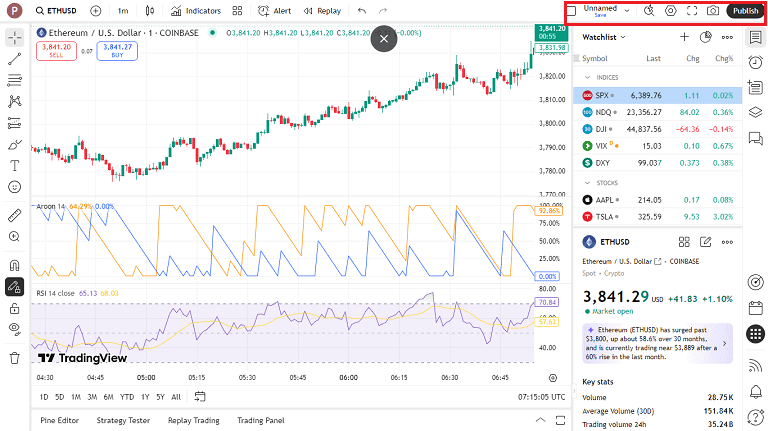Image resolution: width=768 pixels, height=431 pixels.
Task: Click the 3,841.27 BUY button
Action: coord(117,51)
